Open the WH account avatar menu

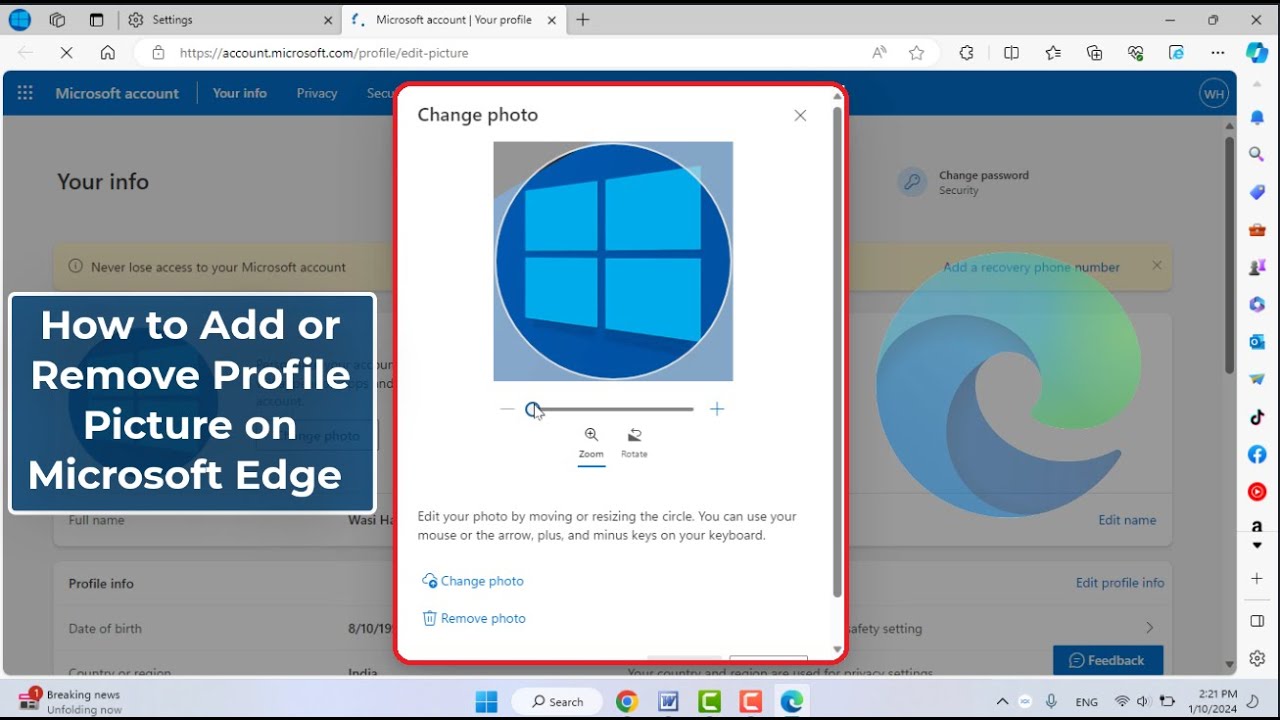click(x=1213, y=94)
